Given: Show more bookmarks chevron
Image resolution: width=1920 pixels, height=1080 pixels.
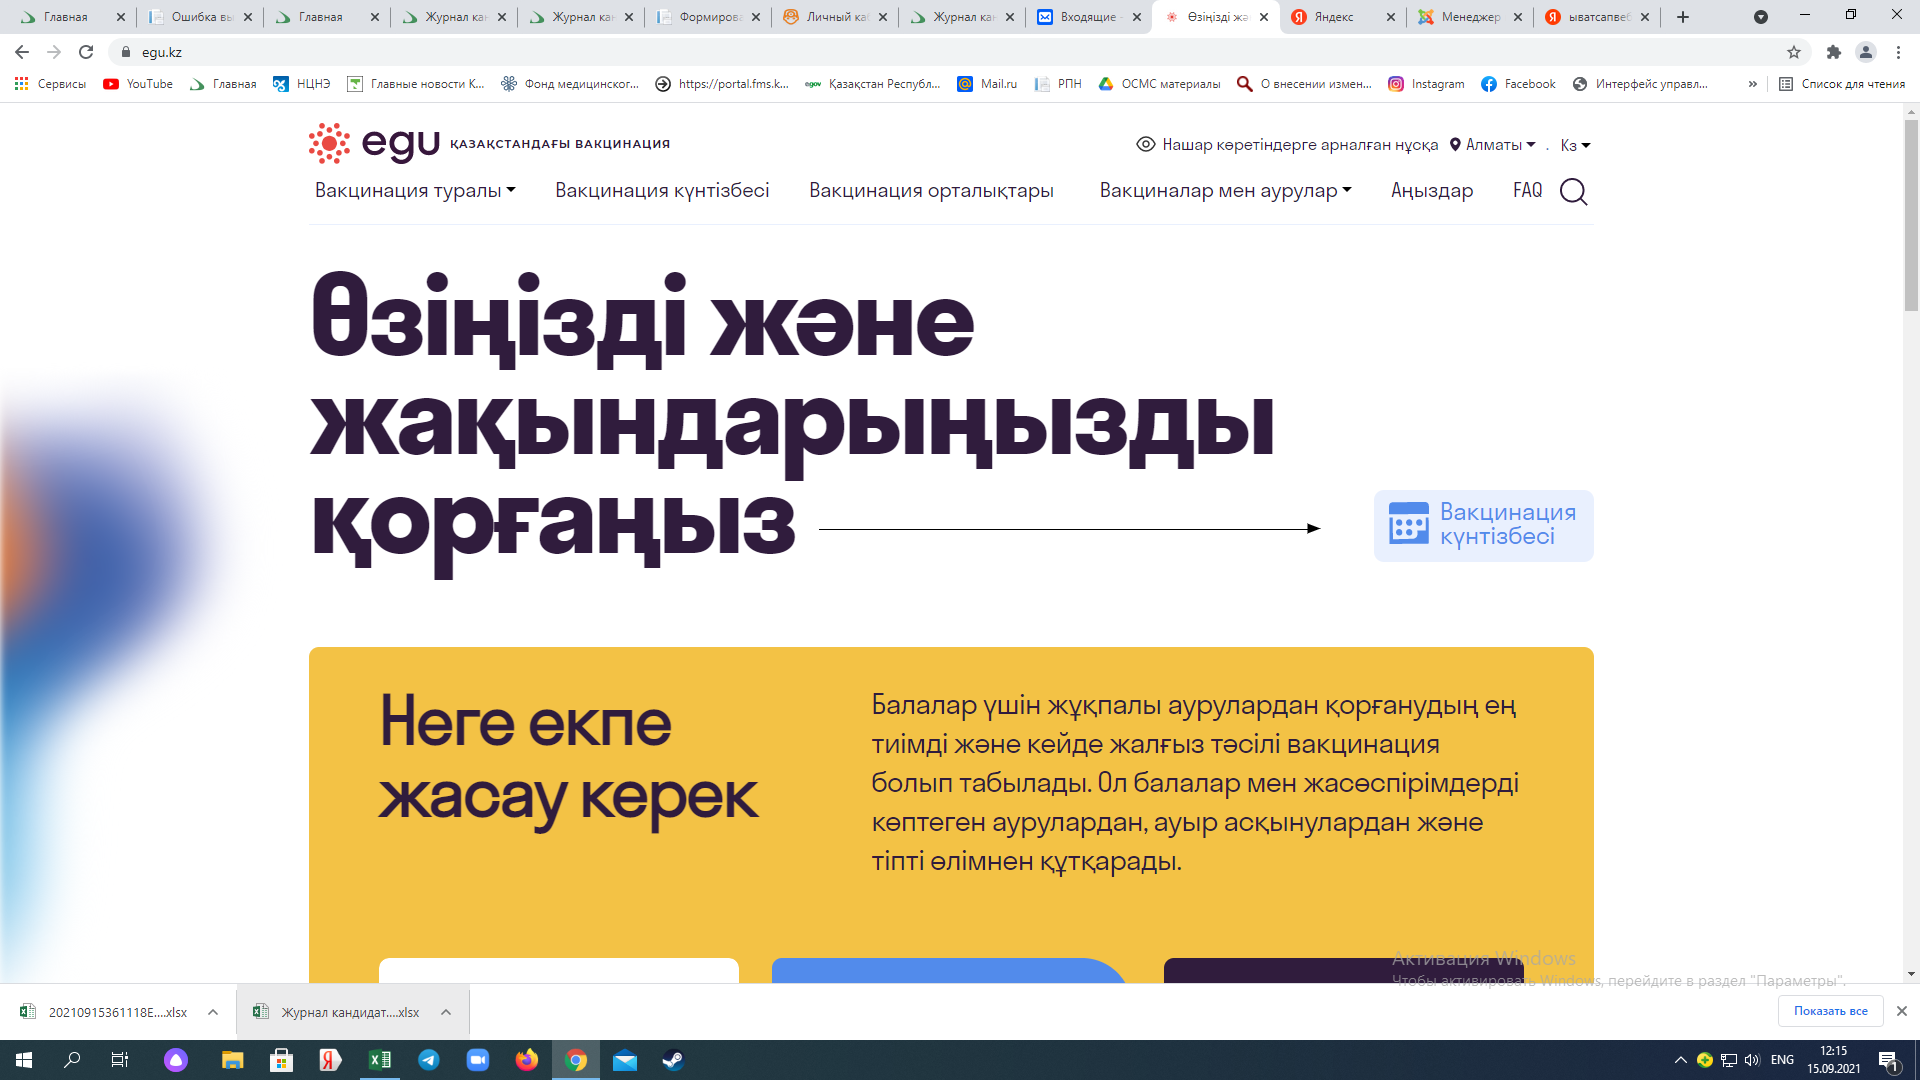Looking at the screenshot, I should [1752, 84].
